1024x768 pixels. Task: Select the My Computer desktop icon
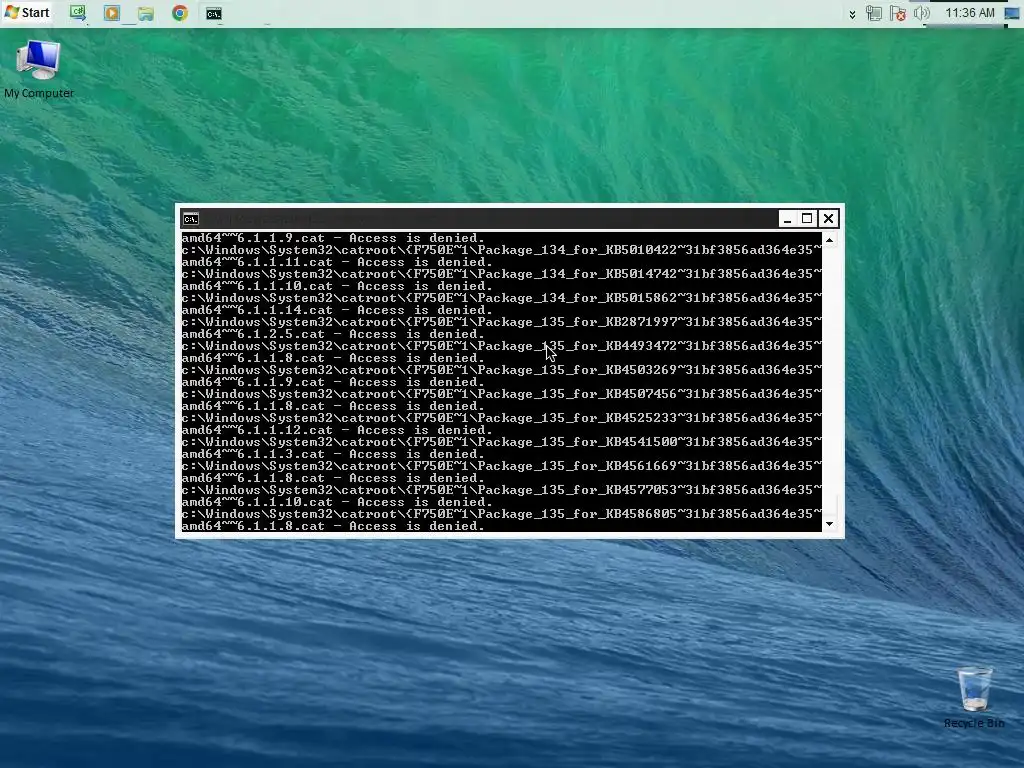tap(39, 69)
